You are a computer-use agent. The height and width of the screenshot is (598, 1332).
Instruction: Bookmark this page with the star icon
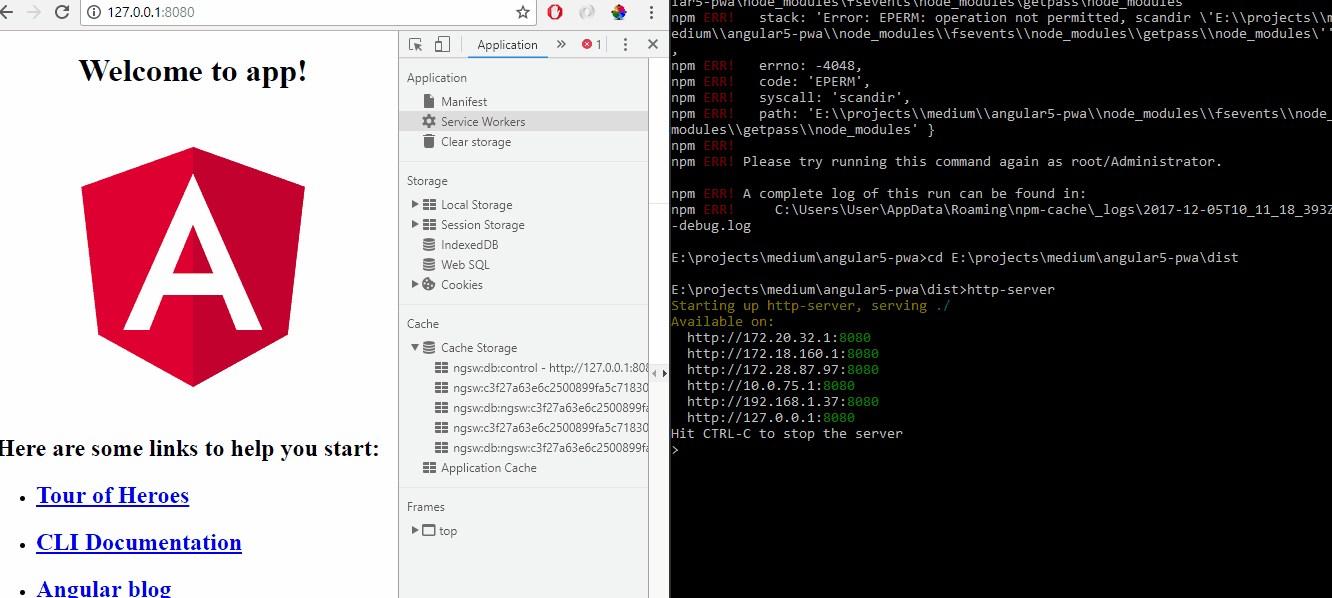[x=523, y=12]
